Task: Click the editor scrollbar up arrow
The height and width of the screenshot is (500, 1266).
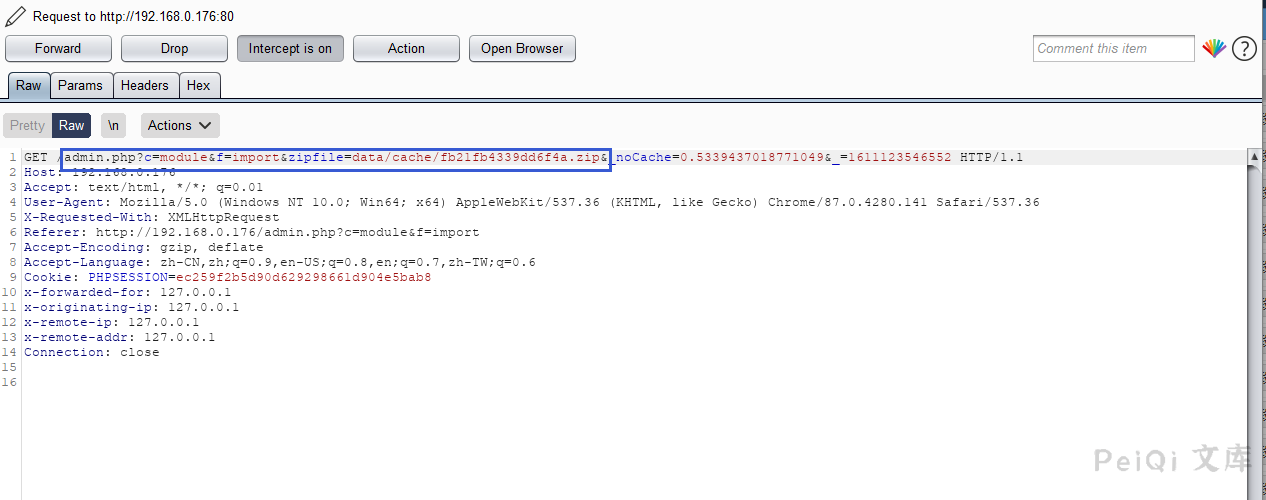Action: [x=1254, y=157]
